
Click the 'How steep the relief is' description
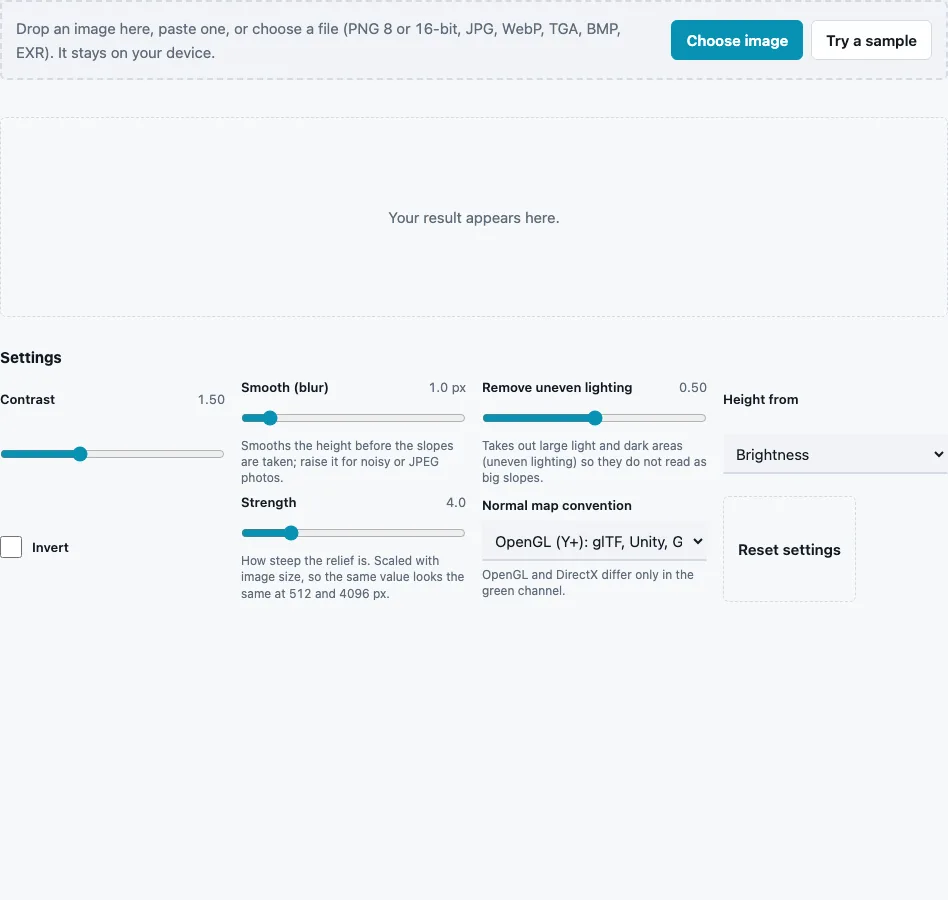[x=352, y=577]
